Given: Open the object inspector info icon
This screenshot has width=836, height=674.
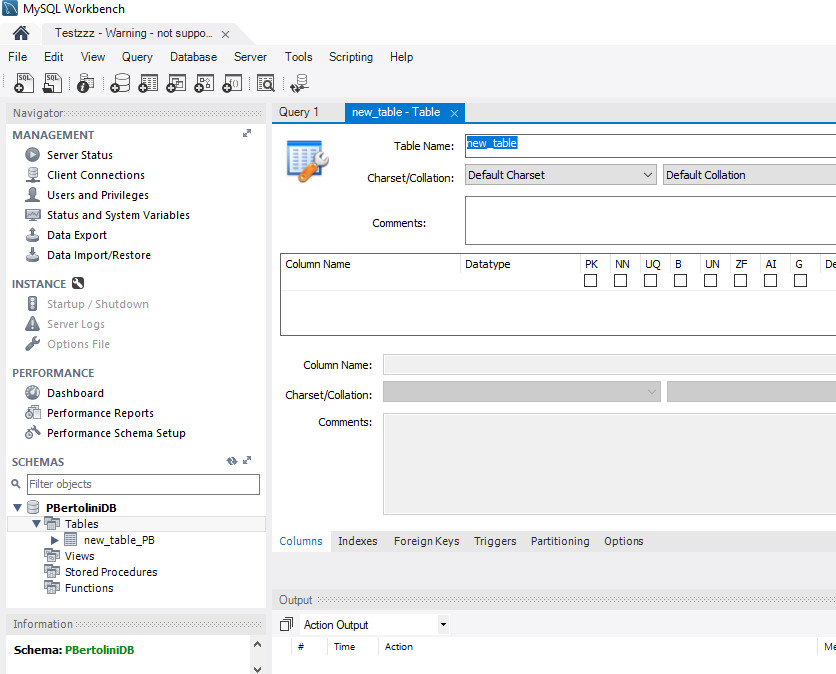Looking at the screenshot, I should (x=85, y=83).
